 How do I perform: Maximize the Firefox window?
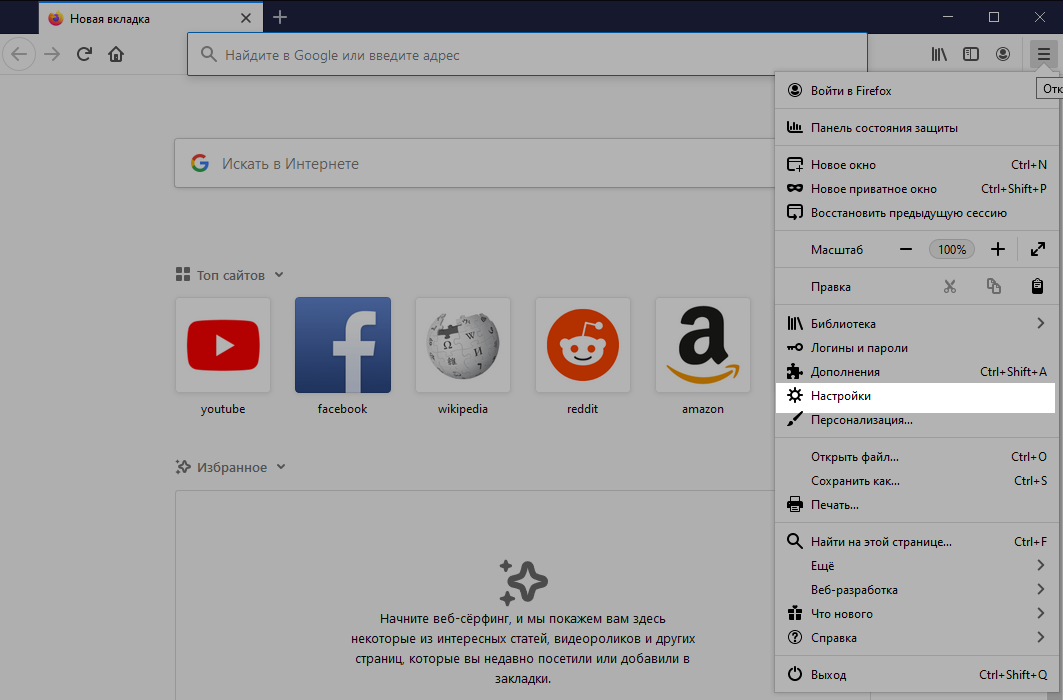[994, 17]
